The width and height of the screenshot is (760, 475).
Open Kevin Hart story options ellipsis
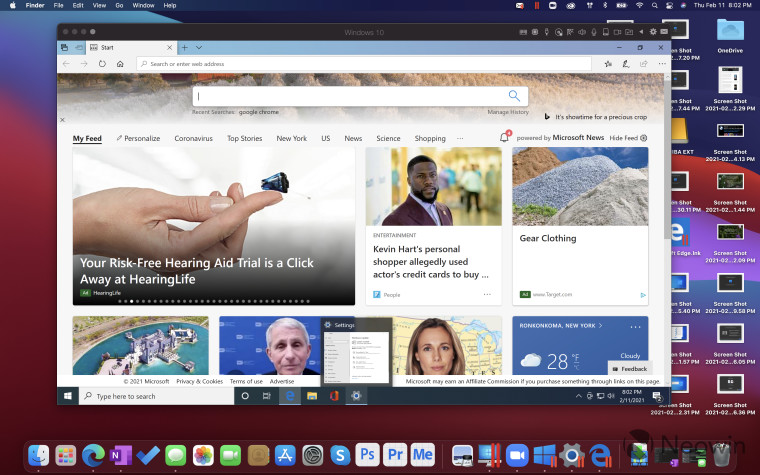(487, 294)
